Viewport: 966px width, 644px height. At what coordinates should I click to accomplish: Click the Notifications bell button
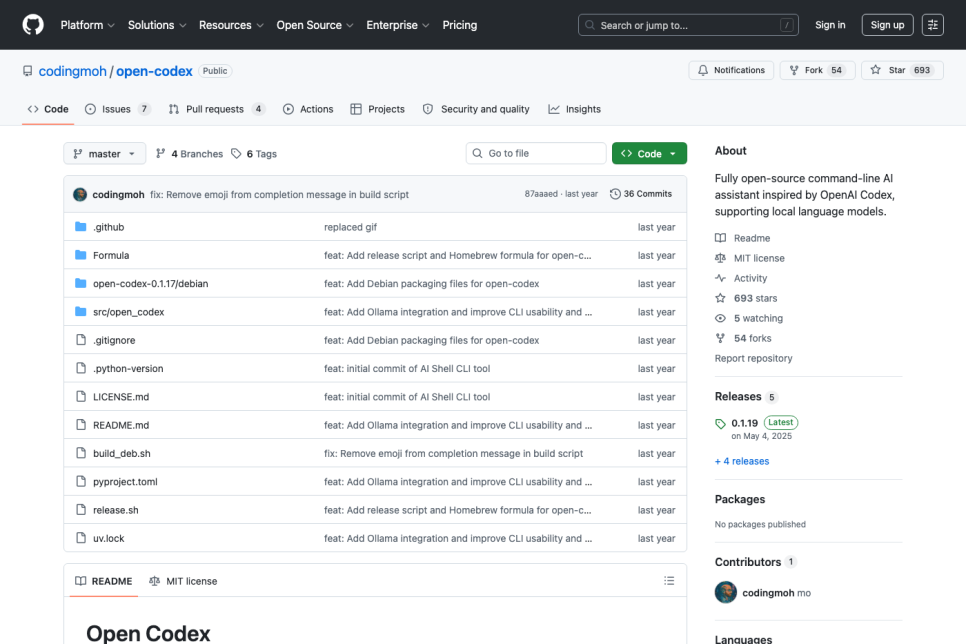click(x=731, y=70)
